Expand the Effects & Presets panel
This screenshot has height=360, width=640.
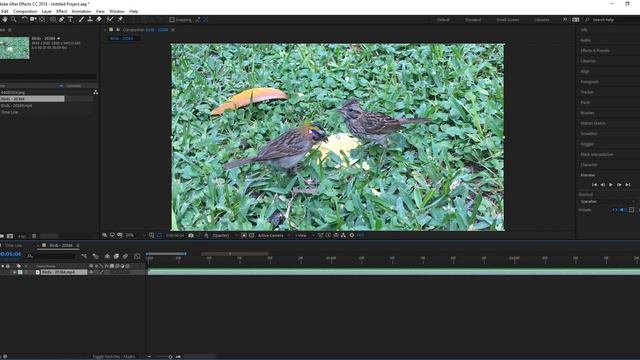(595, 51)
